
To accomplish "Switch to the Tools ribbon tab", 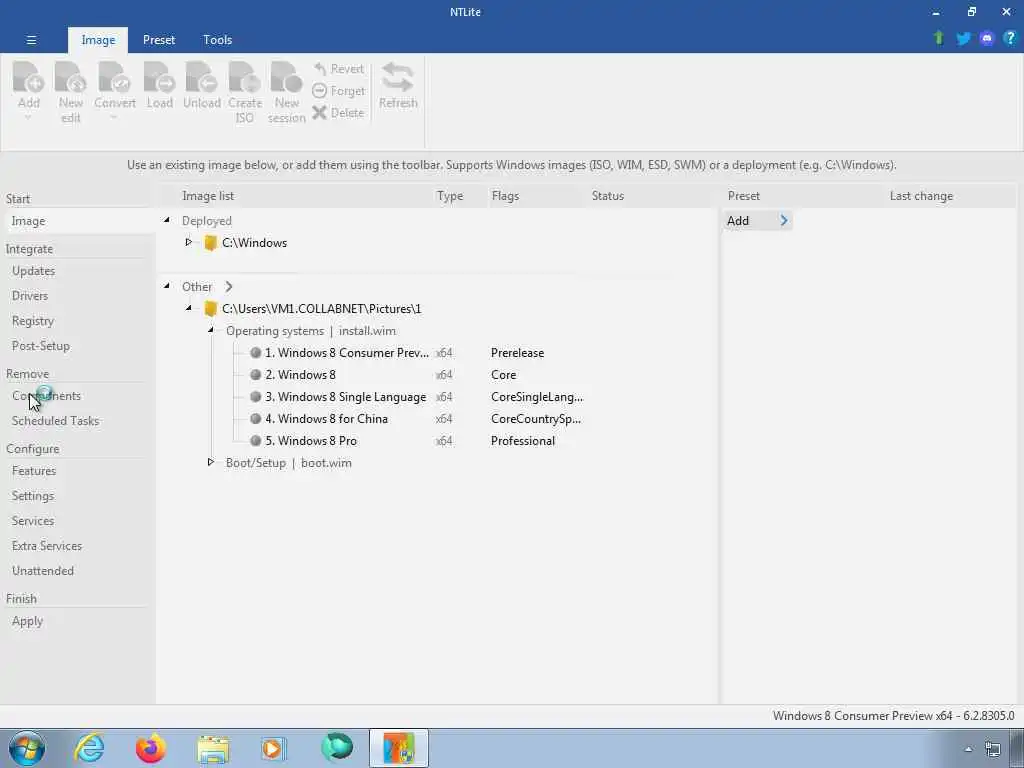I will (x=217, y=40).
